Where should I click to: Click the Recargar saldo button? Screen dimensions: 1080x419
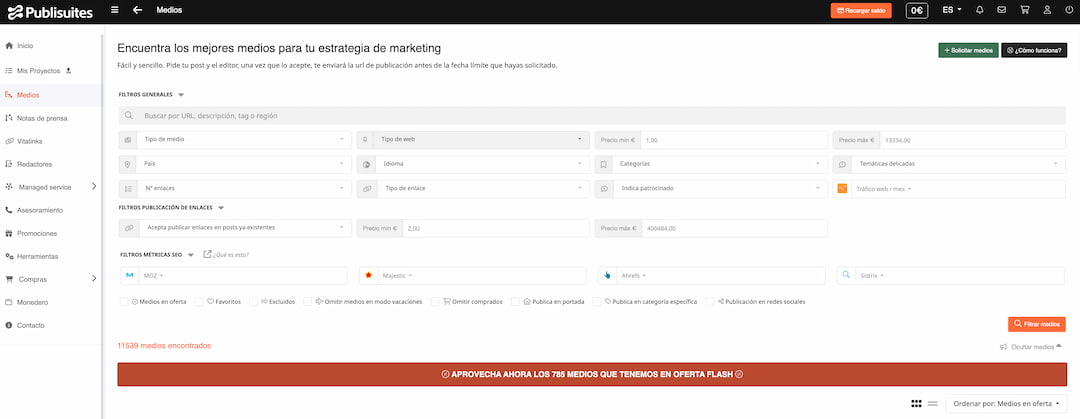pyautogui.click(x=860, y=10)
